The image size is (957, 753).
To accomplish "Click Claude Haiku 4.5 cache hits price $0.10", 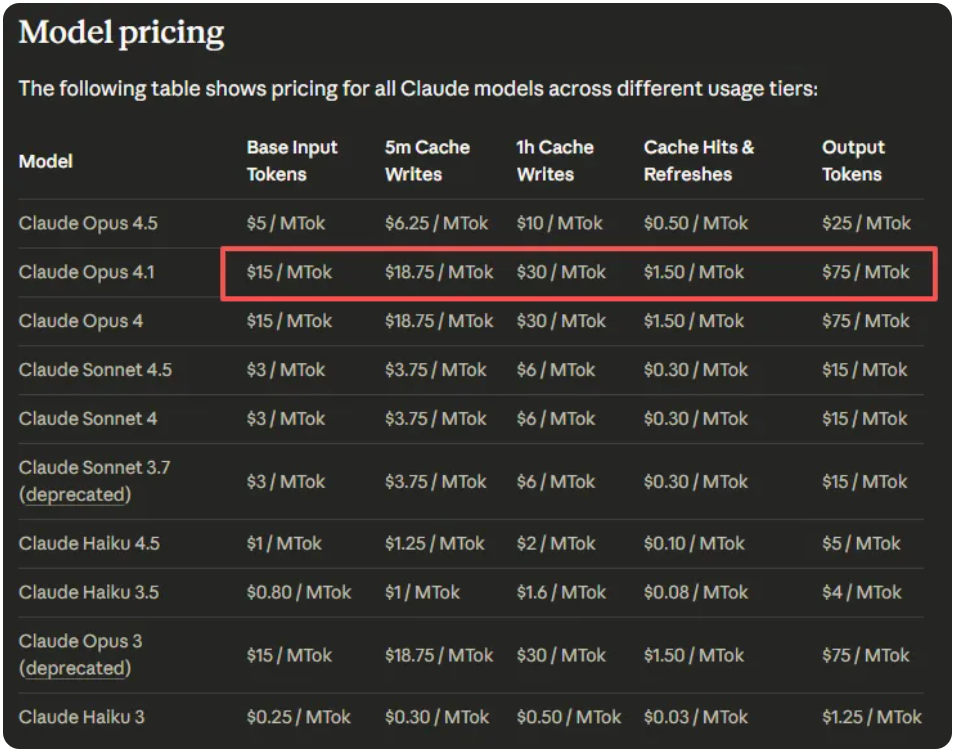I will 694,544.
